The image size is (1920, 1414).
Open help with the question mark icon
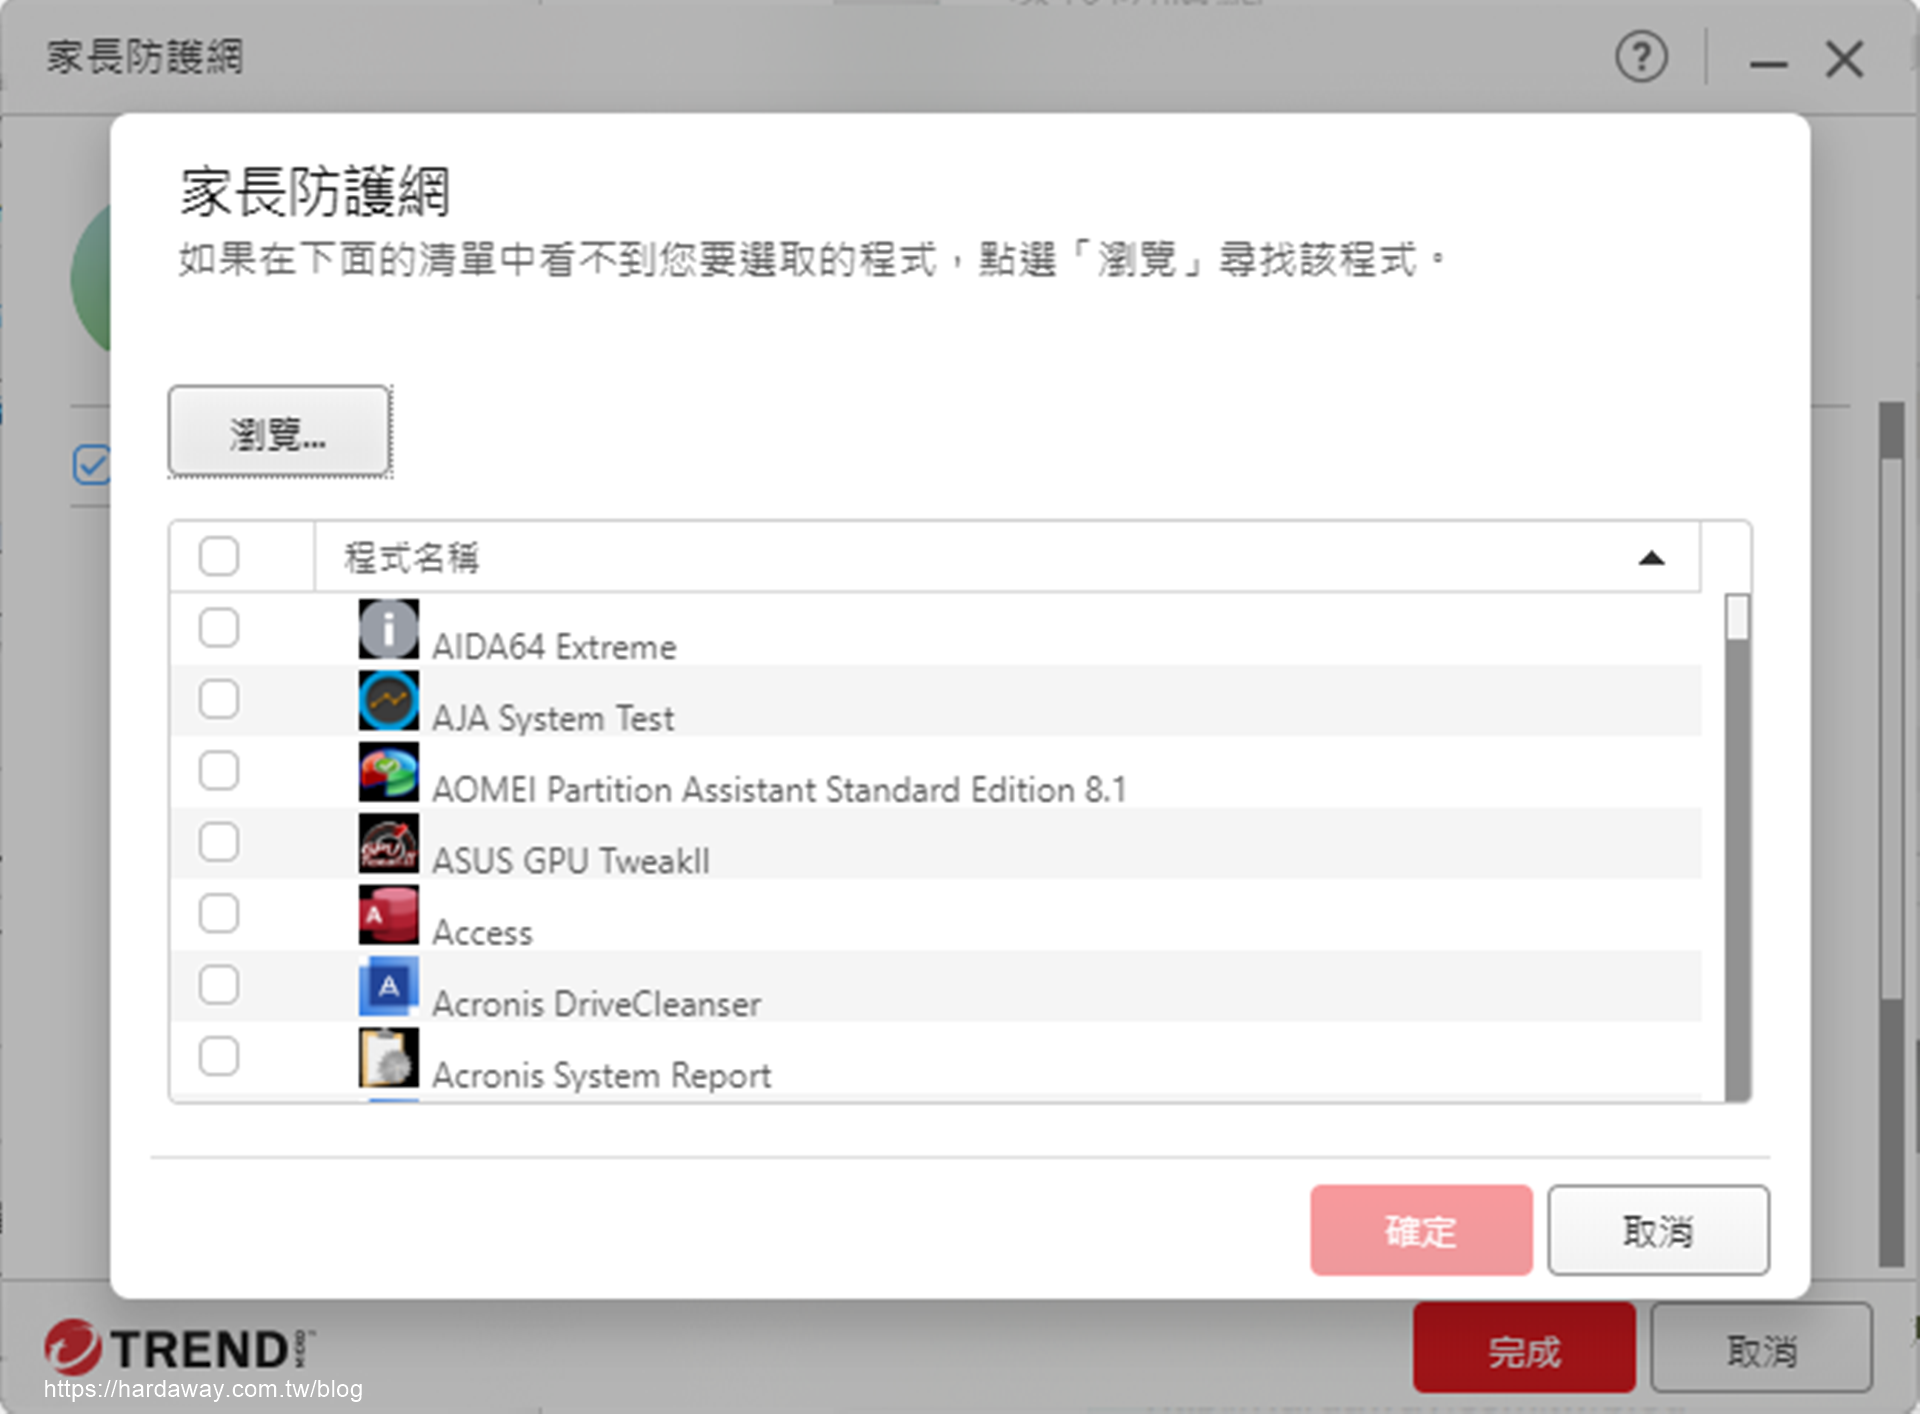tap(1641, 58)
